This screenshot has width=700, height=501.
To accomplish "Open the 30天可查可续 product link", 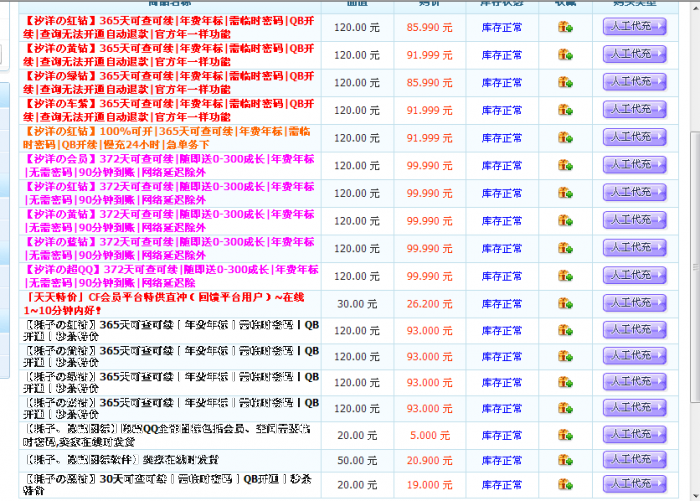I will [167, 484].
